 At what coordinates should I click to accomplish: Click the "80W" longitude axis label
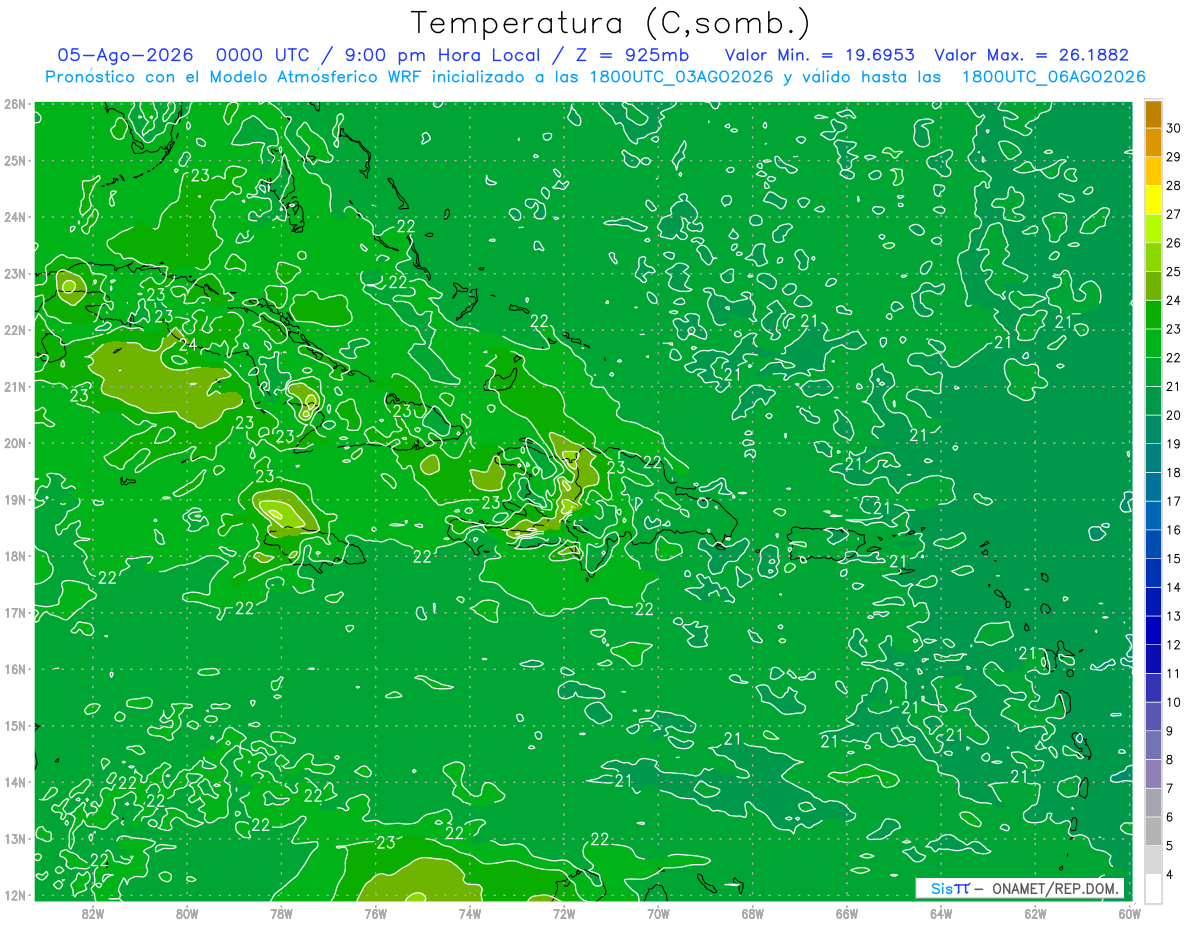click(187, 913)
